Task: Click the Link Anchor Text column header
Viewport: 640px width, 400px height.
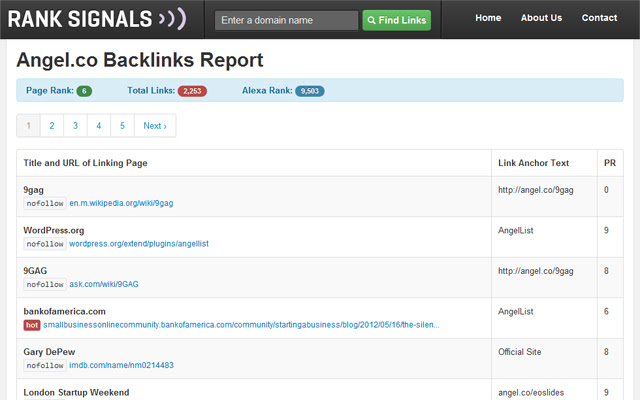Action: (x=533, y=163)
